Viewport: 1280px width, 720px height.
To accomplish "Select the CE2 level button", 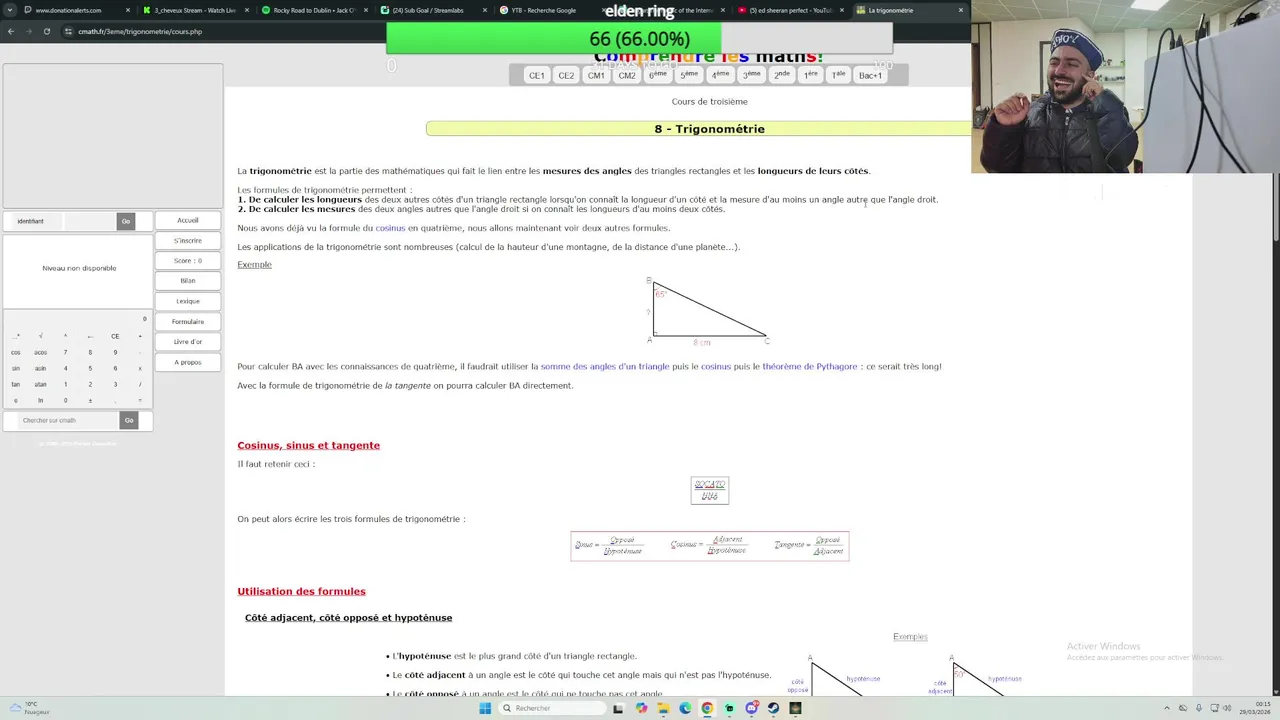I will pyautogui.click(x=566, y=75).
